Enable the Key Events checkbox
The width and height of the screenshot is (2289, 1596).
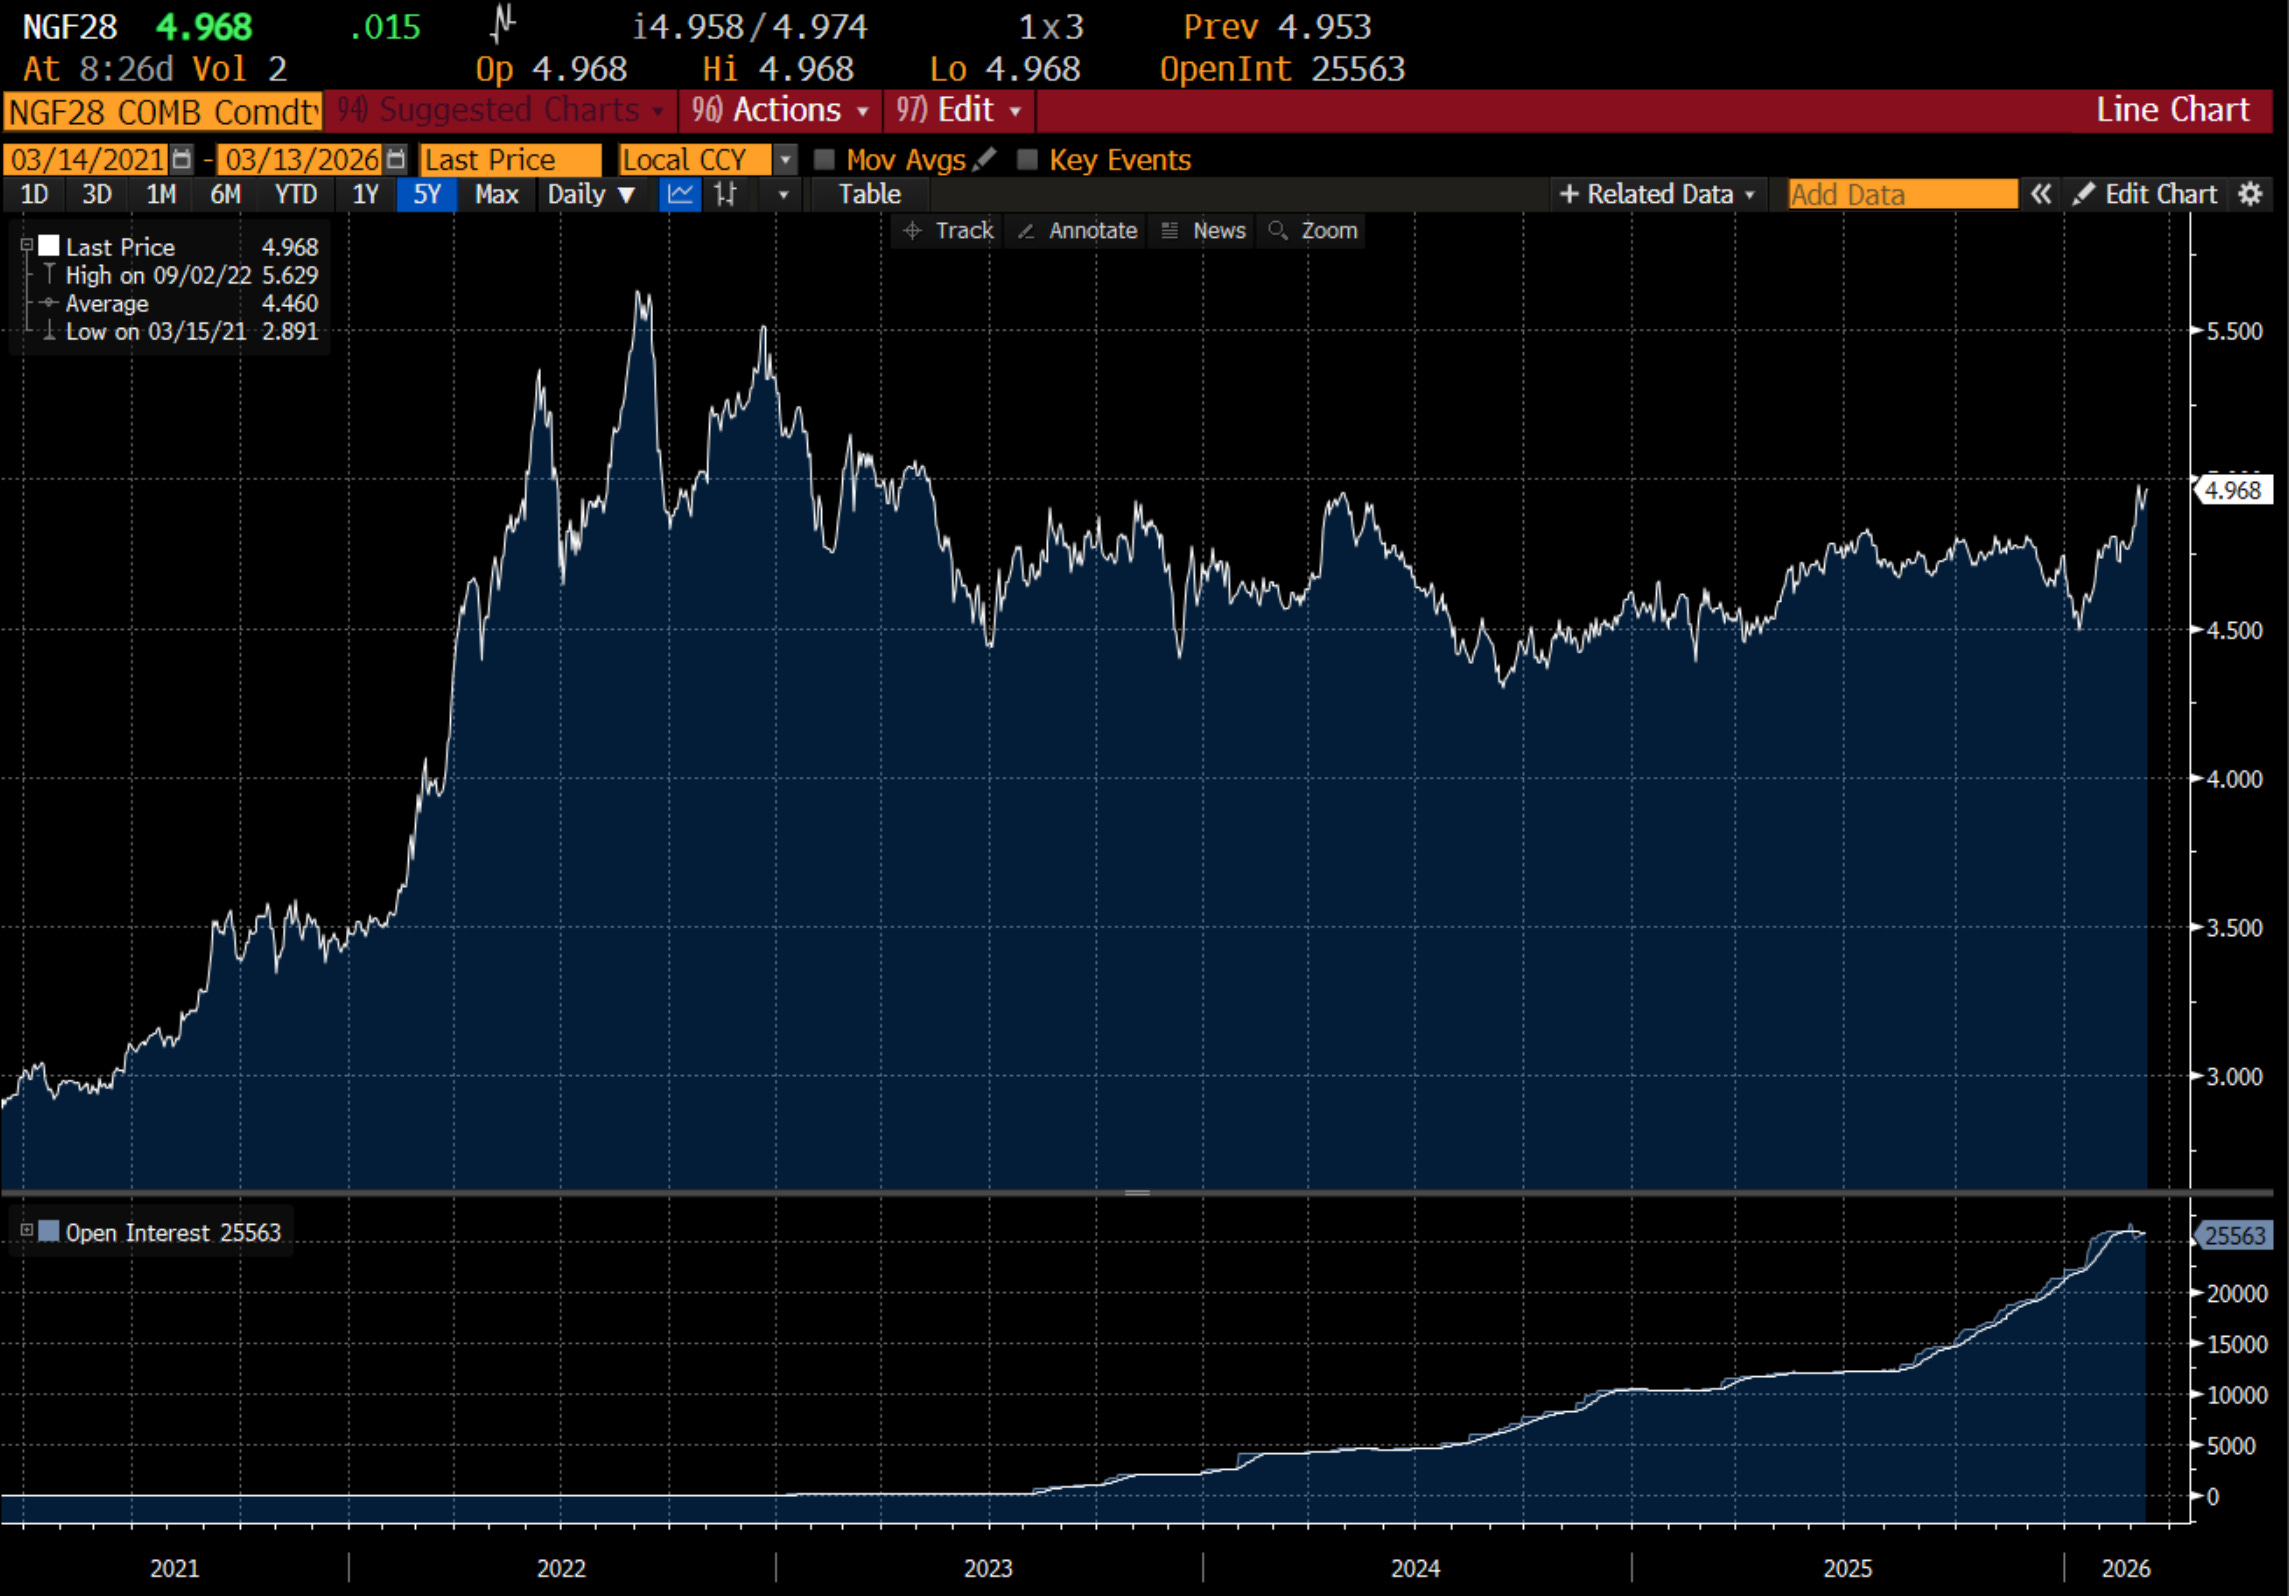tap(1027, 160)
